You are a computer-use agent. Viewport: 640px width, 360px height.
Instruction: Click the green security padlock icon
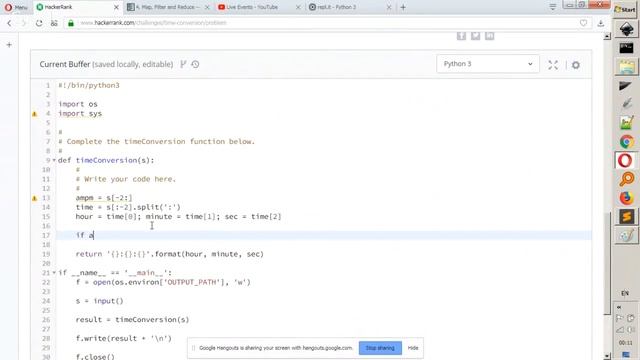point(71,23)
